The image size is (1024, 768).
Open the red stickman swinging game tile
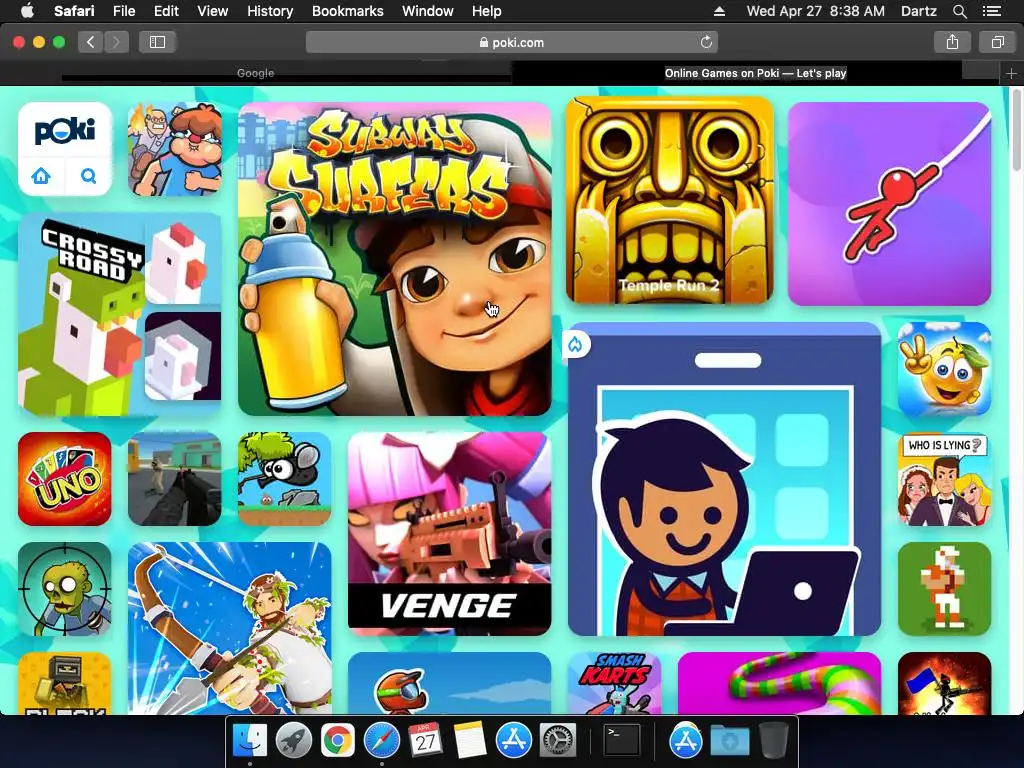pyautogui.click(x=889, y=204)
